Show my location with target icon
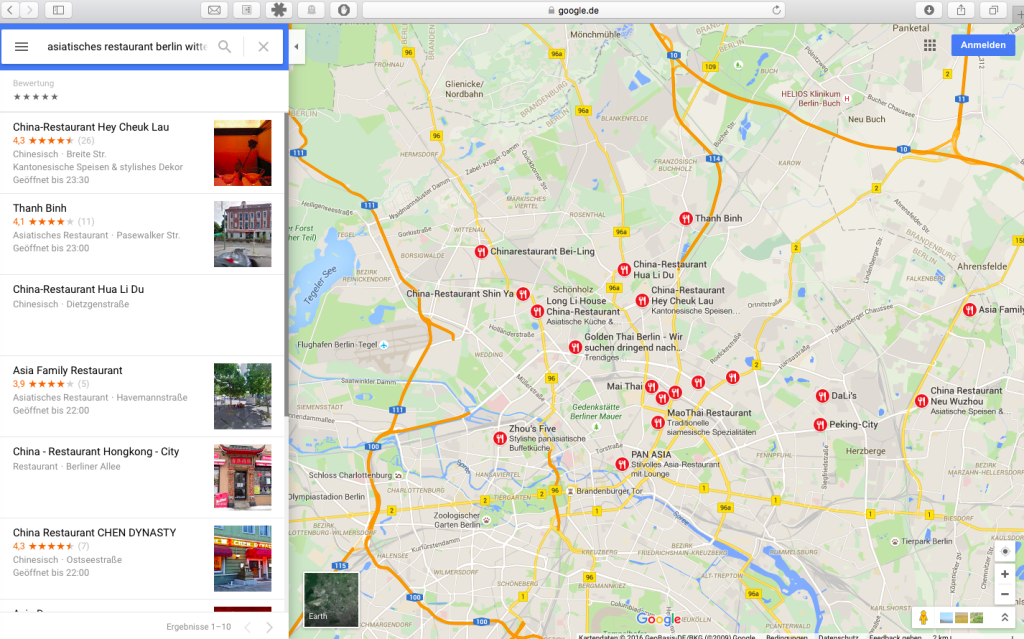Image resolution: width=1024 pixels, height=639 pixels. click(1004, 551)
